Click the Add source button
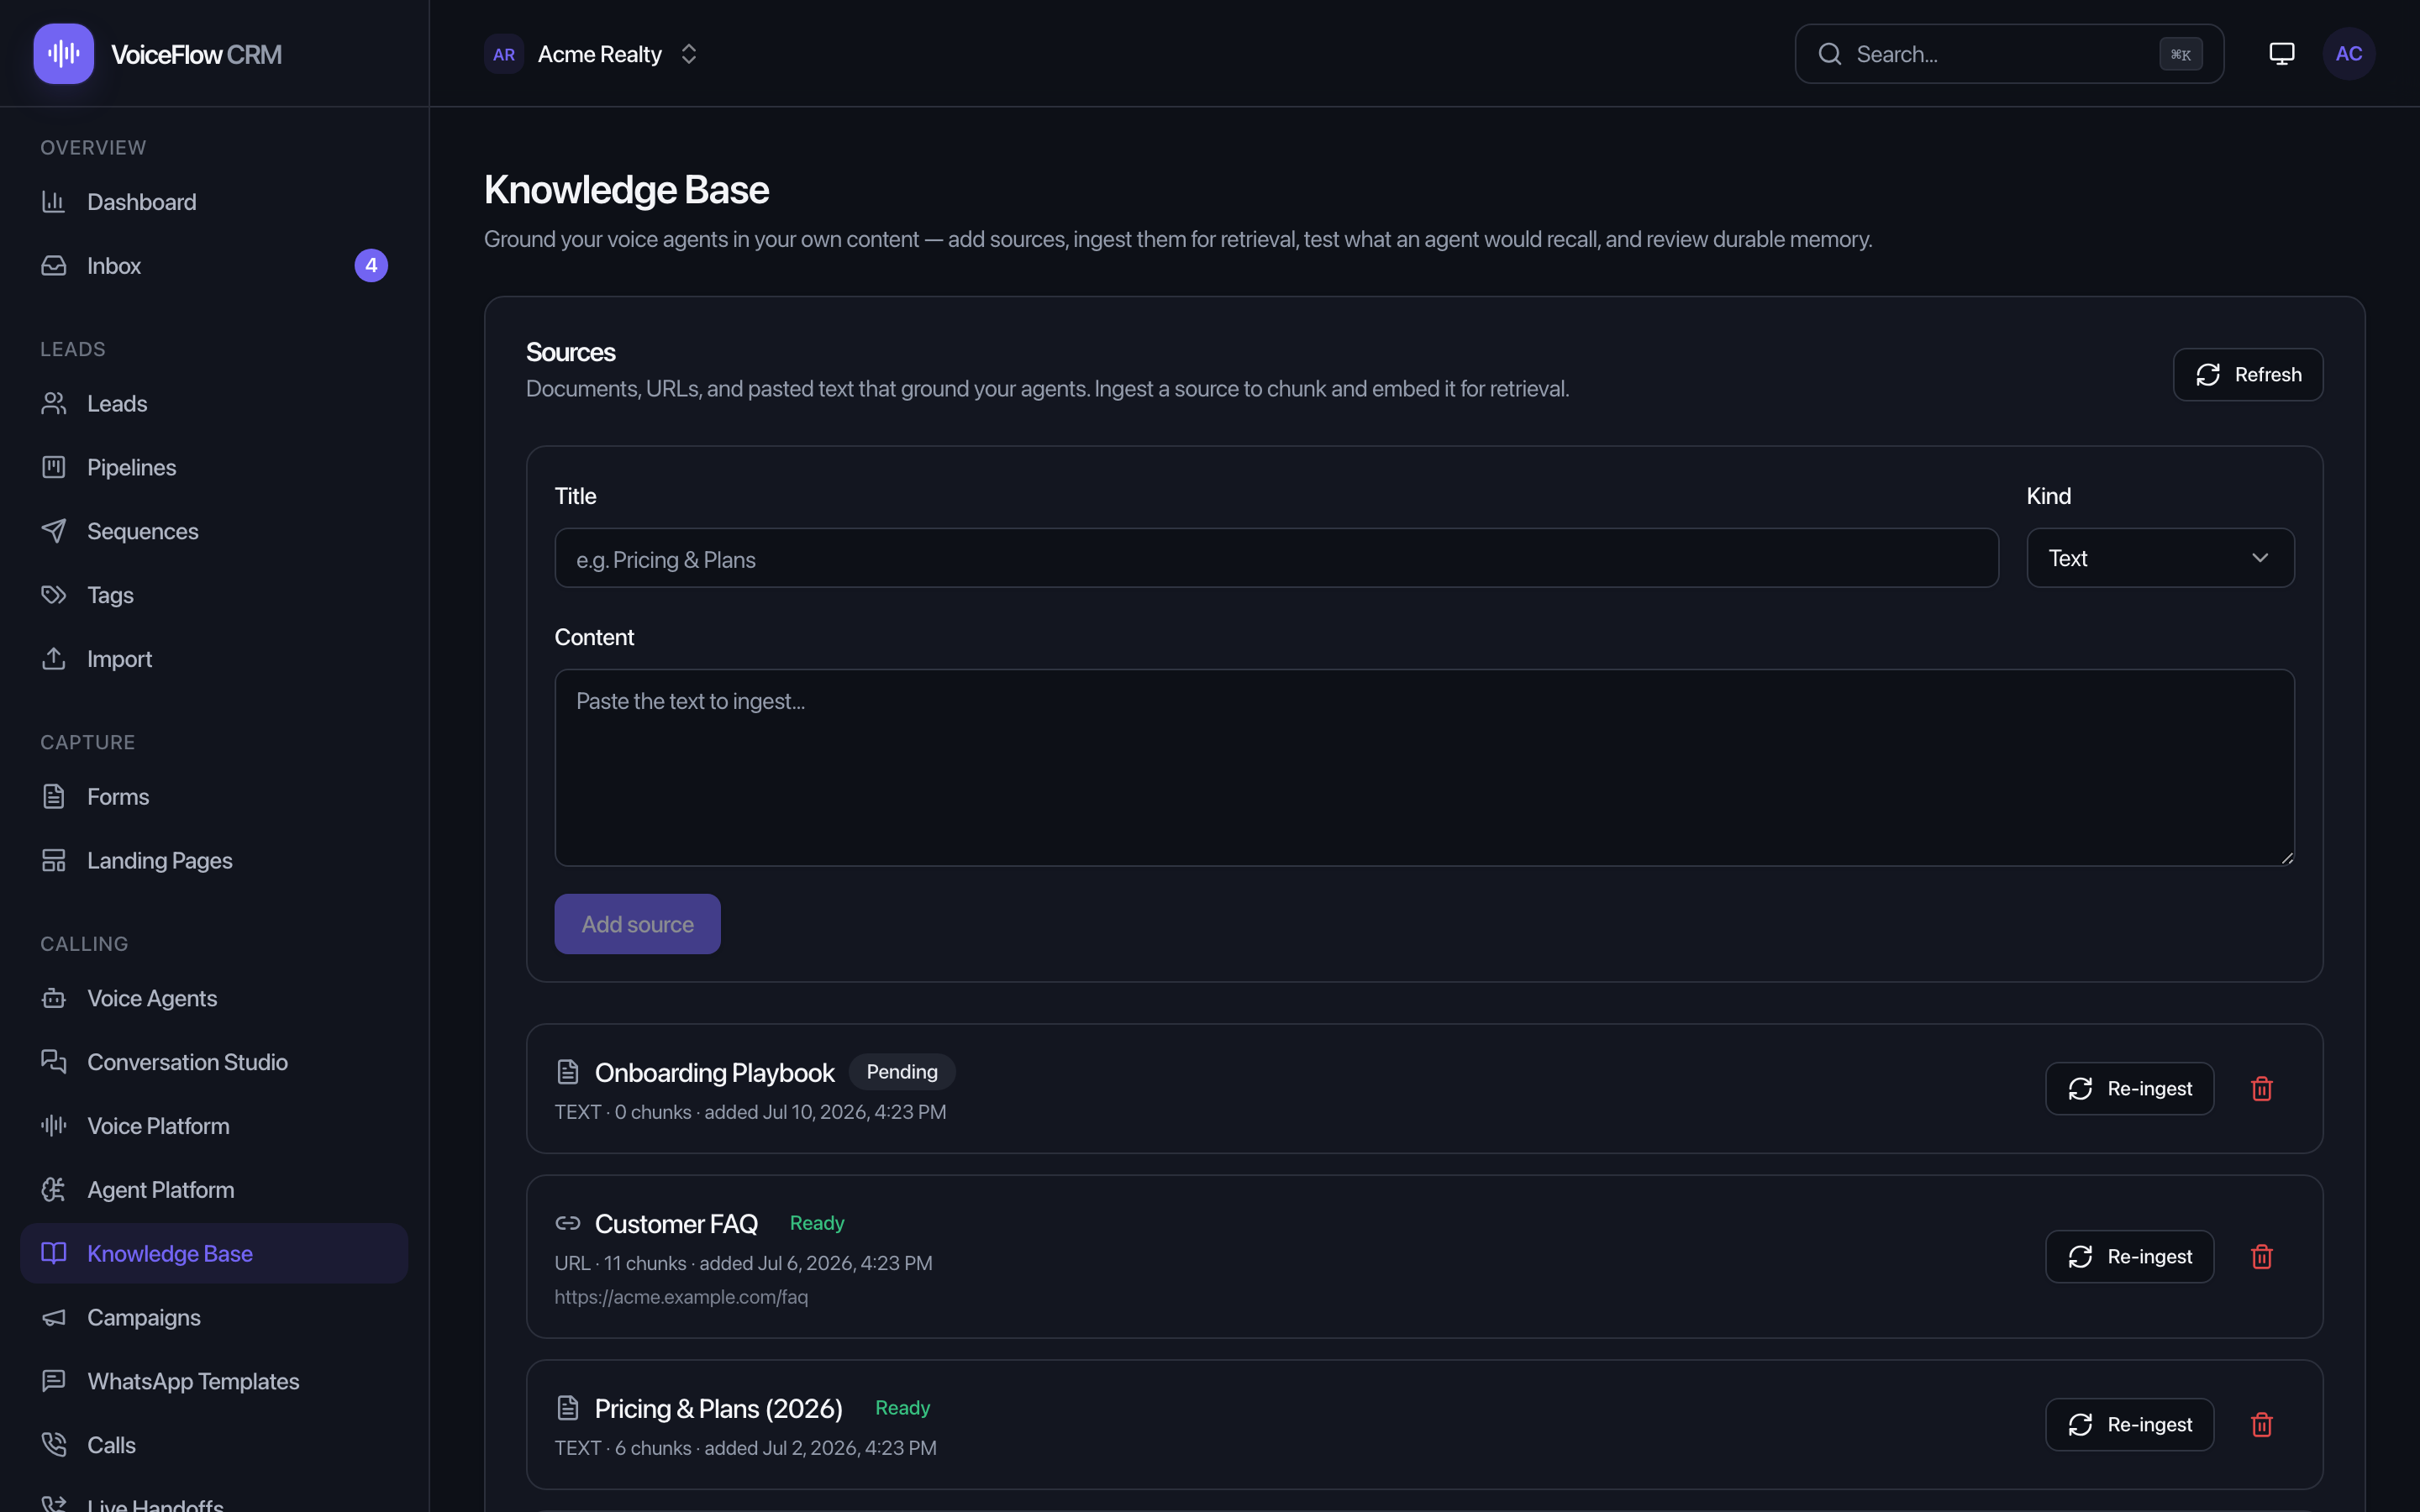The image size is (2420, 1512). (x=638, y=924)
